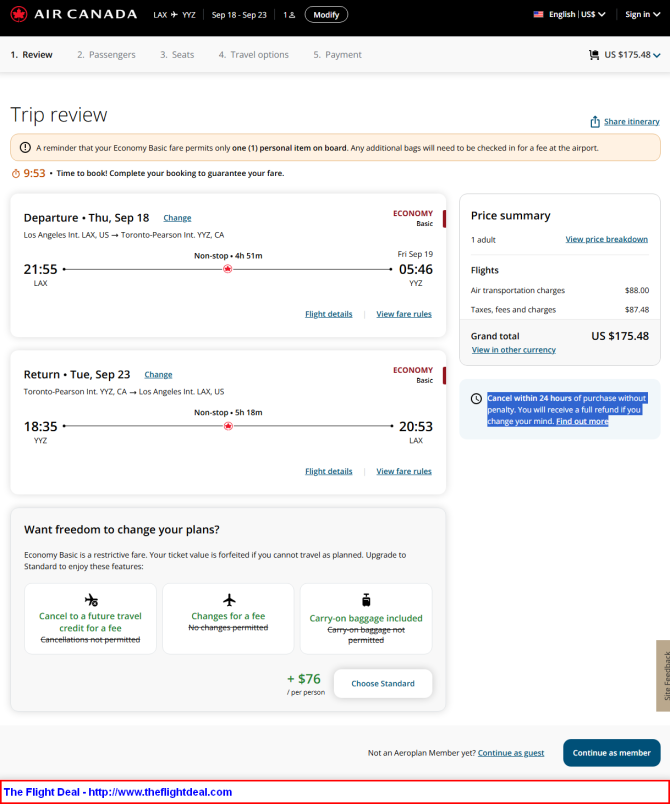Open return Flight details link
The width and height of the screenshot is (670, 804).
coord(329,471)
